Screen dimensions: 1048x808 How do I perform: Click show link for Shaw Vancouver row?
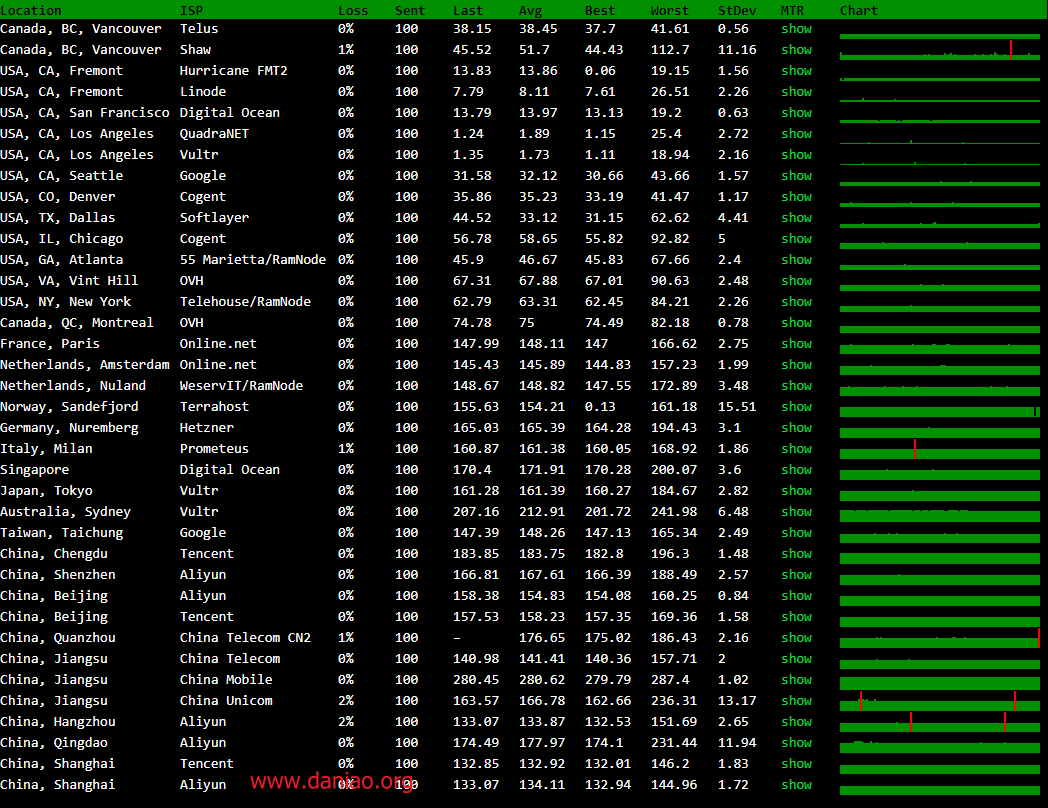796,49
